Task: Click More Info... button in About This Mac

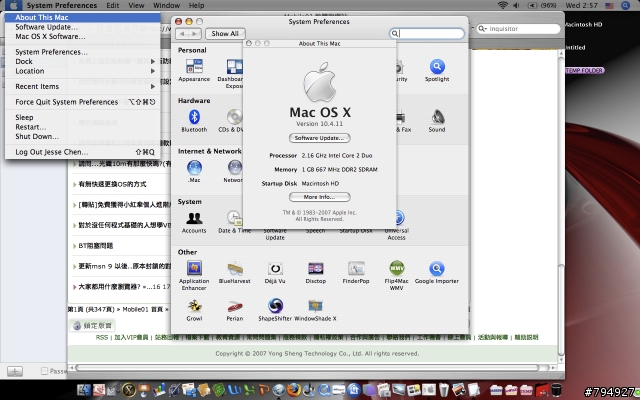Action: [x=320, y=197]
